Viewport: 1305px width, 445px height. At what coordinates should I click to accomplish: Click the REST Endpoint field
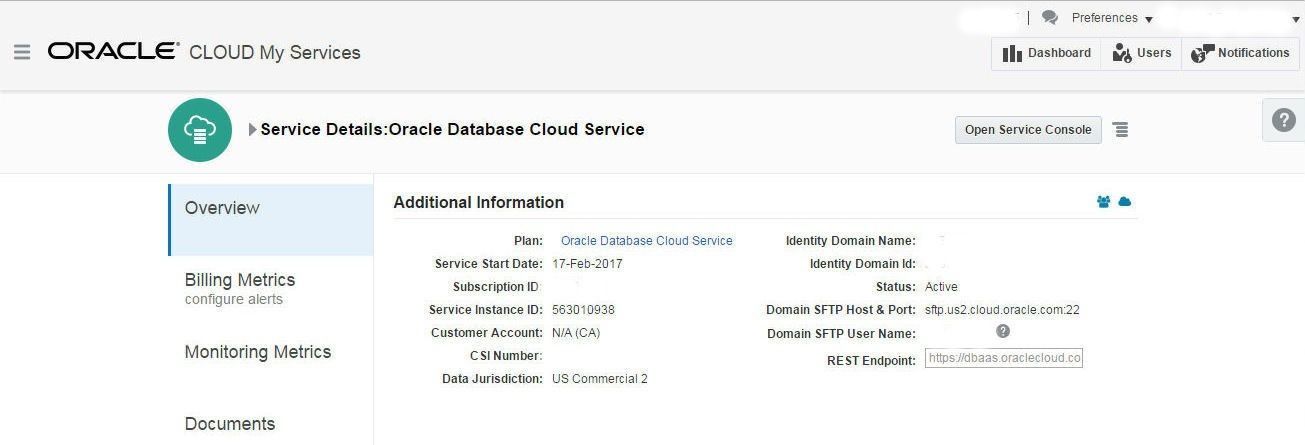tap(1004, 358)
